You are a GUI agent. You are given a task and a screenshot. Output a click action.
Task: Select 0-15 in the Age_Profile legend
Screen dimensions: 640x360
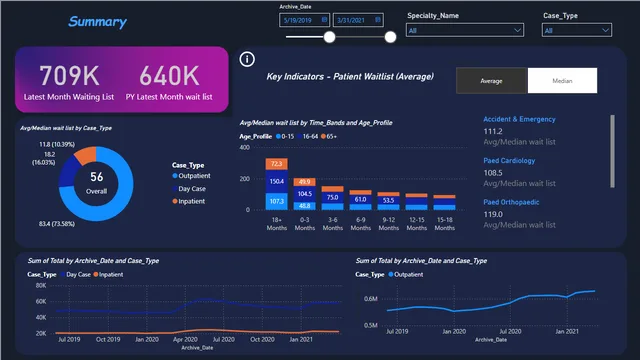tap(285, 136)
